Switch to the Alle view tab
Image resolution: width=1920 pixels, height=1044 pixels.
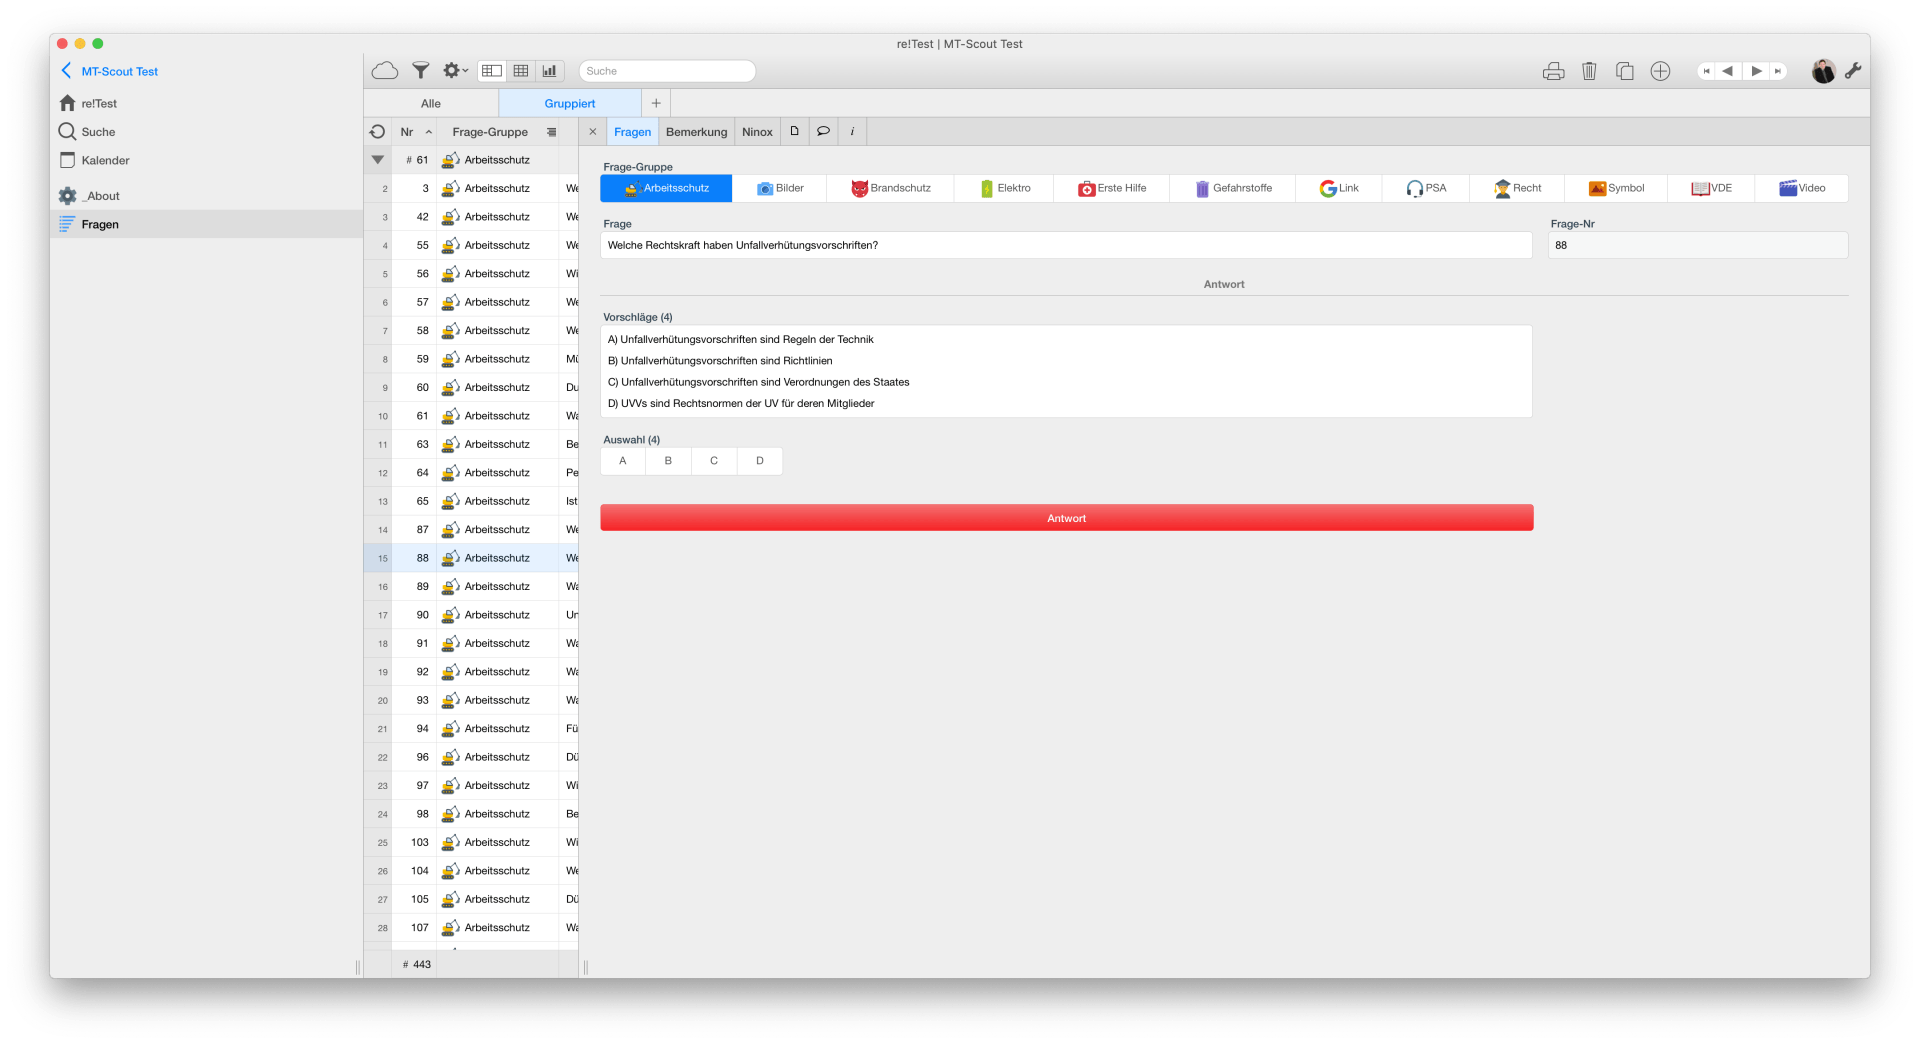click(431, 103)
